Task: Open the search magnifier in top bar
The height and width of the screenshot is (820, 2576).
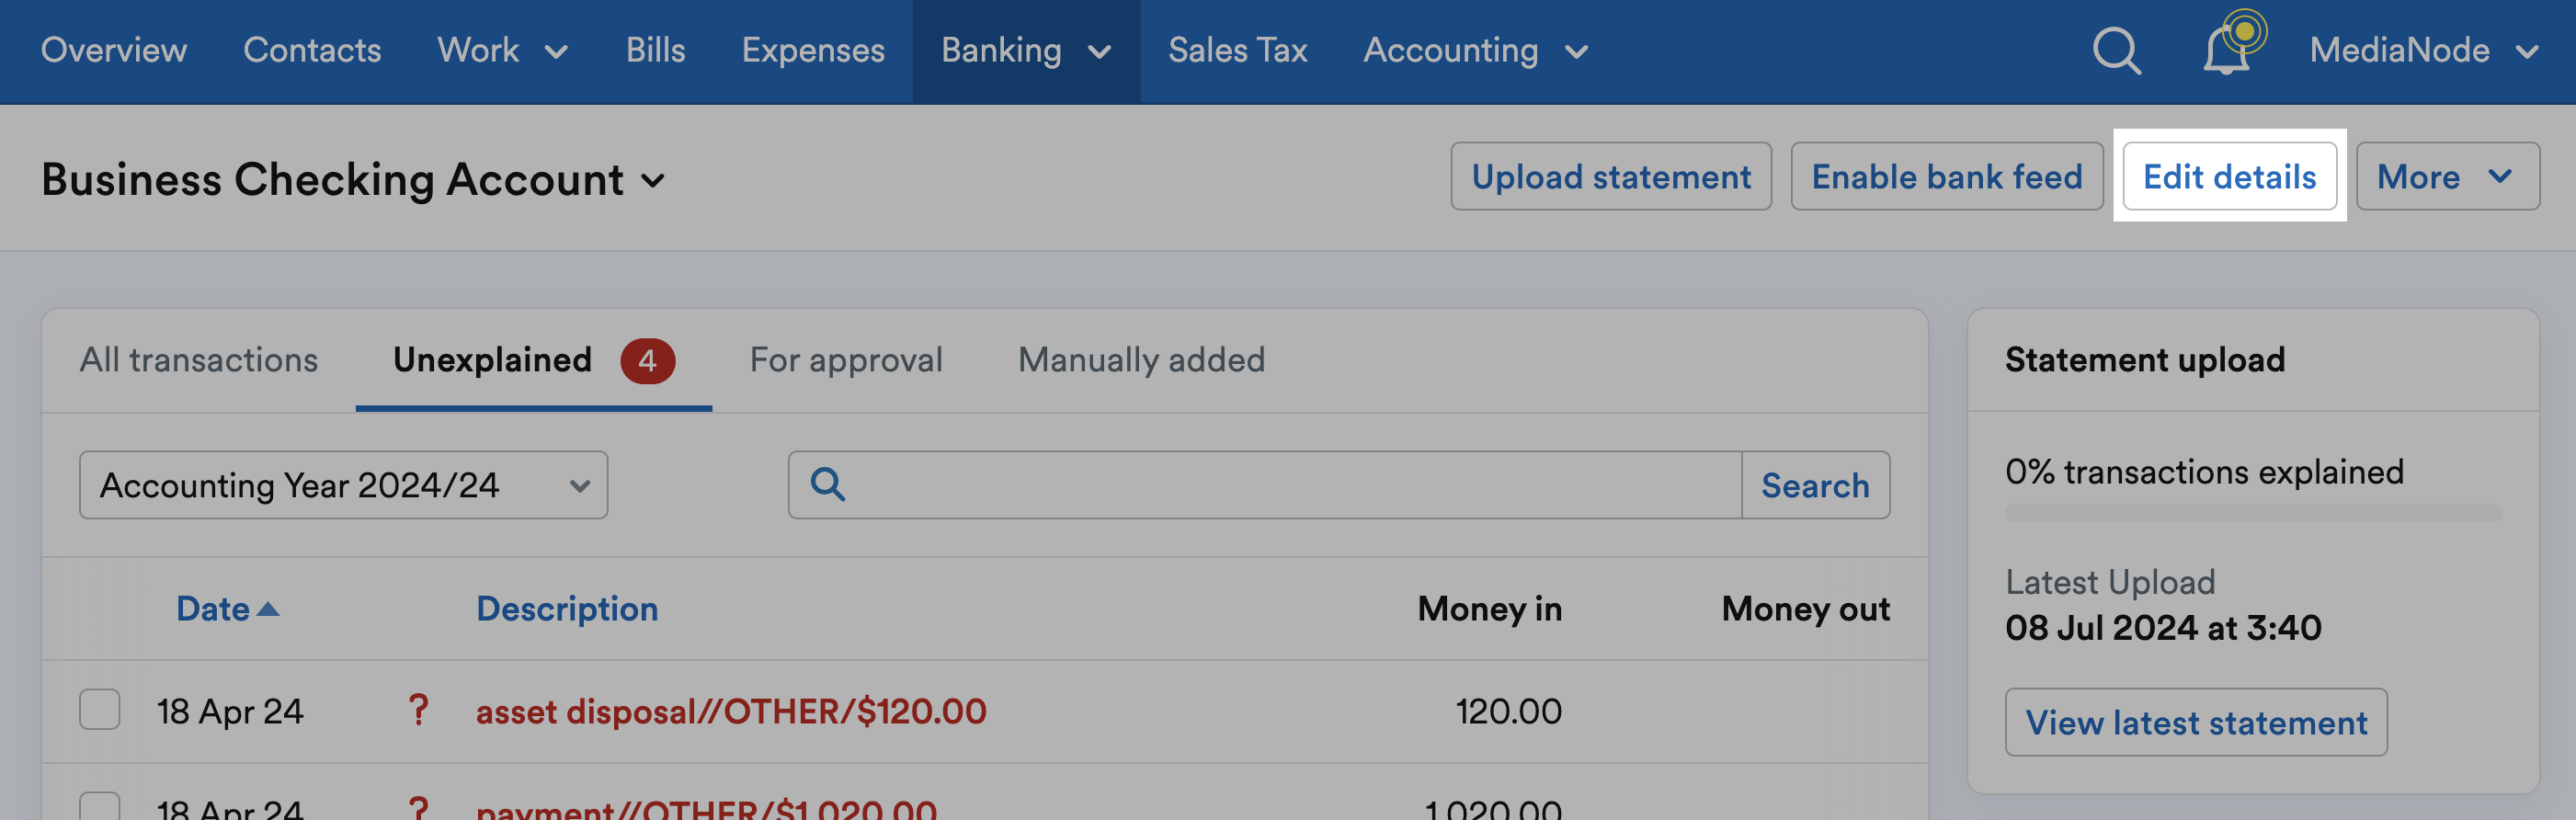Action: pos(2116,50)
